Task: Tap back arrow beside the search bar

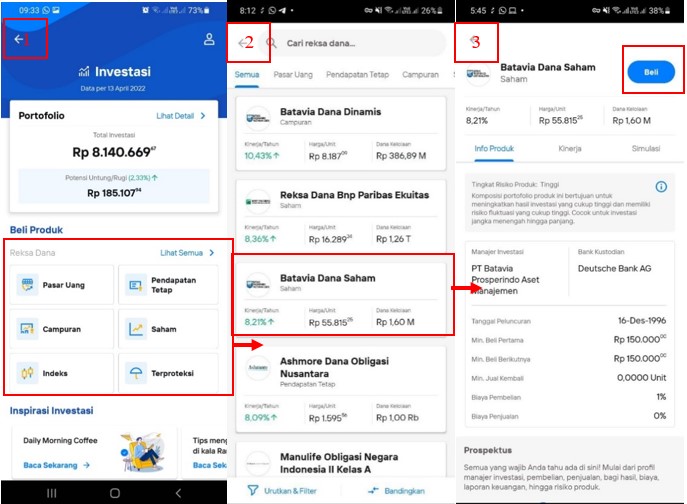Action: click(x=242, y=43)
